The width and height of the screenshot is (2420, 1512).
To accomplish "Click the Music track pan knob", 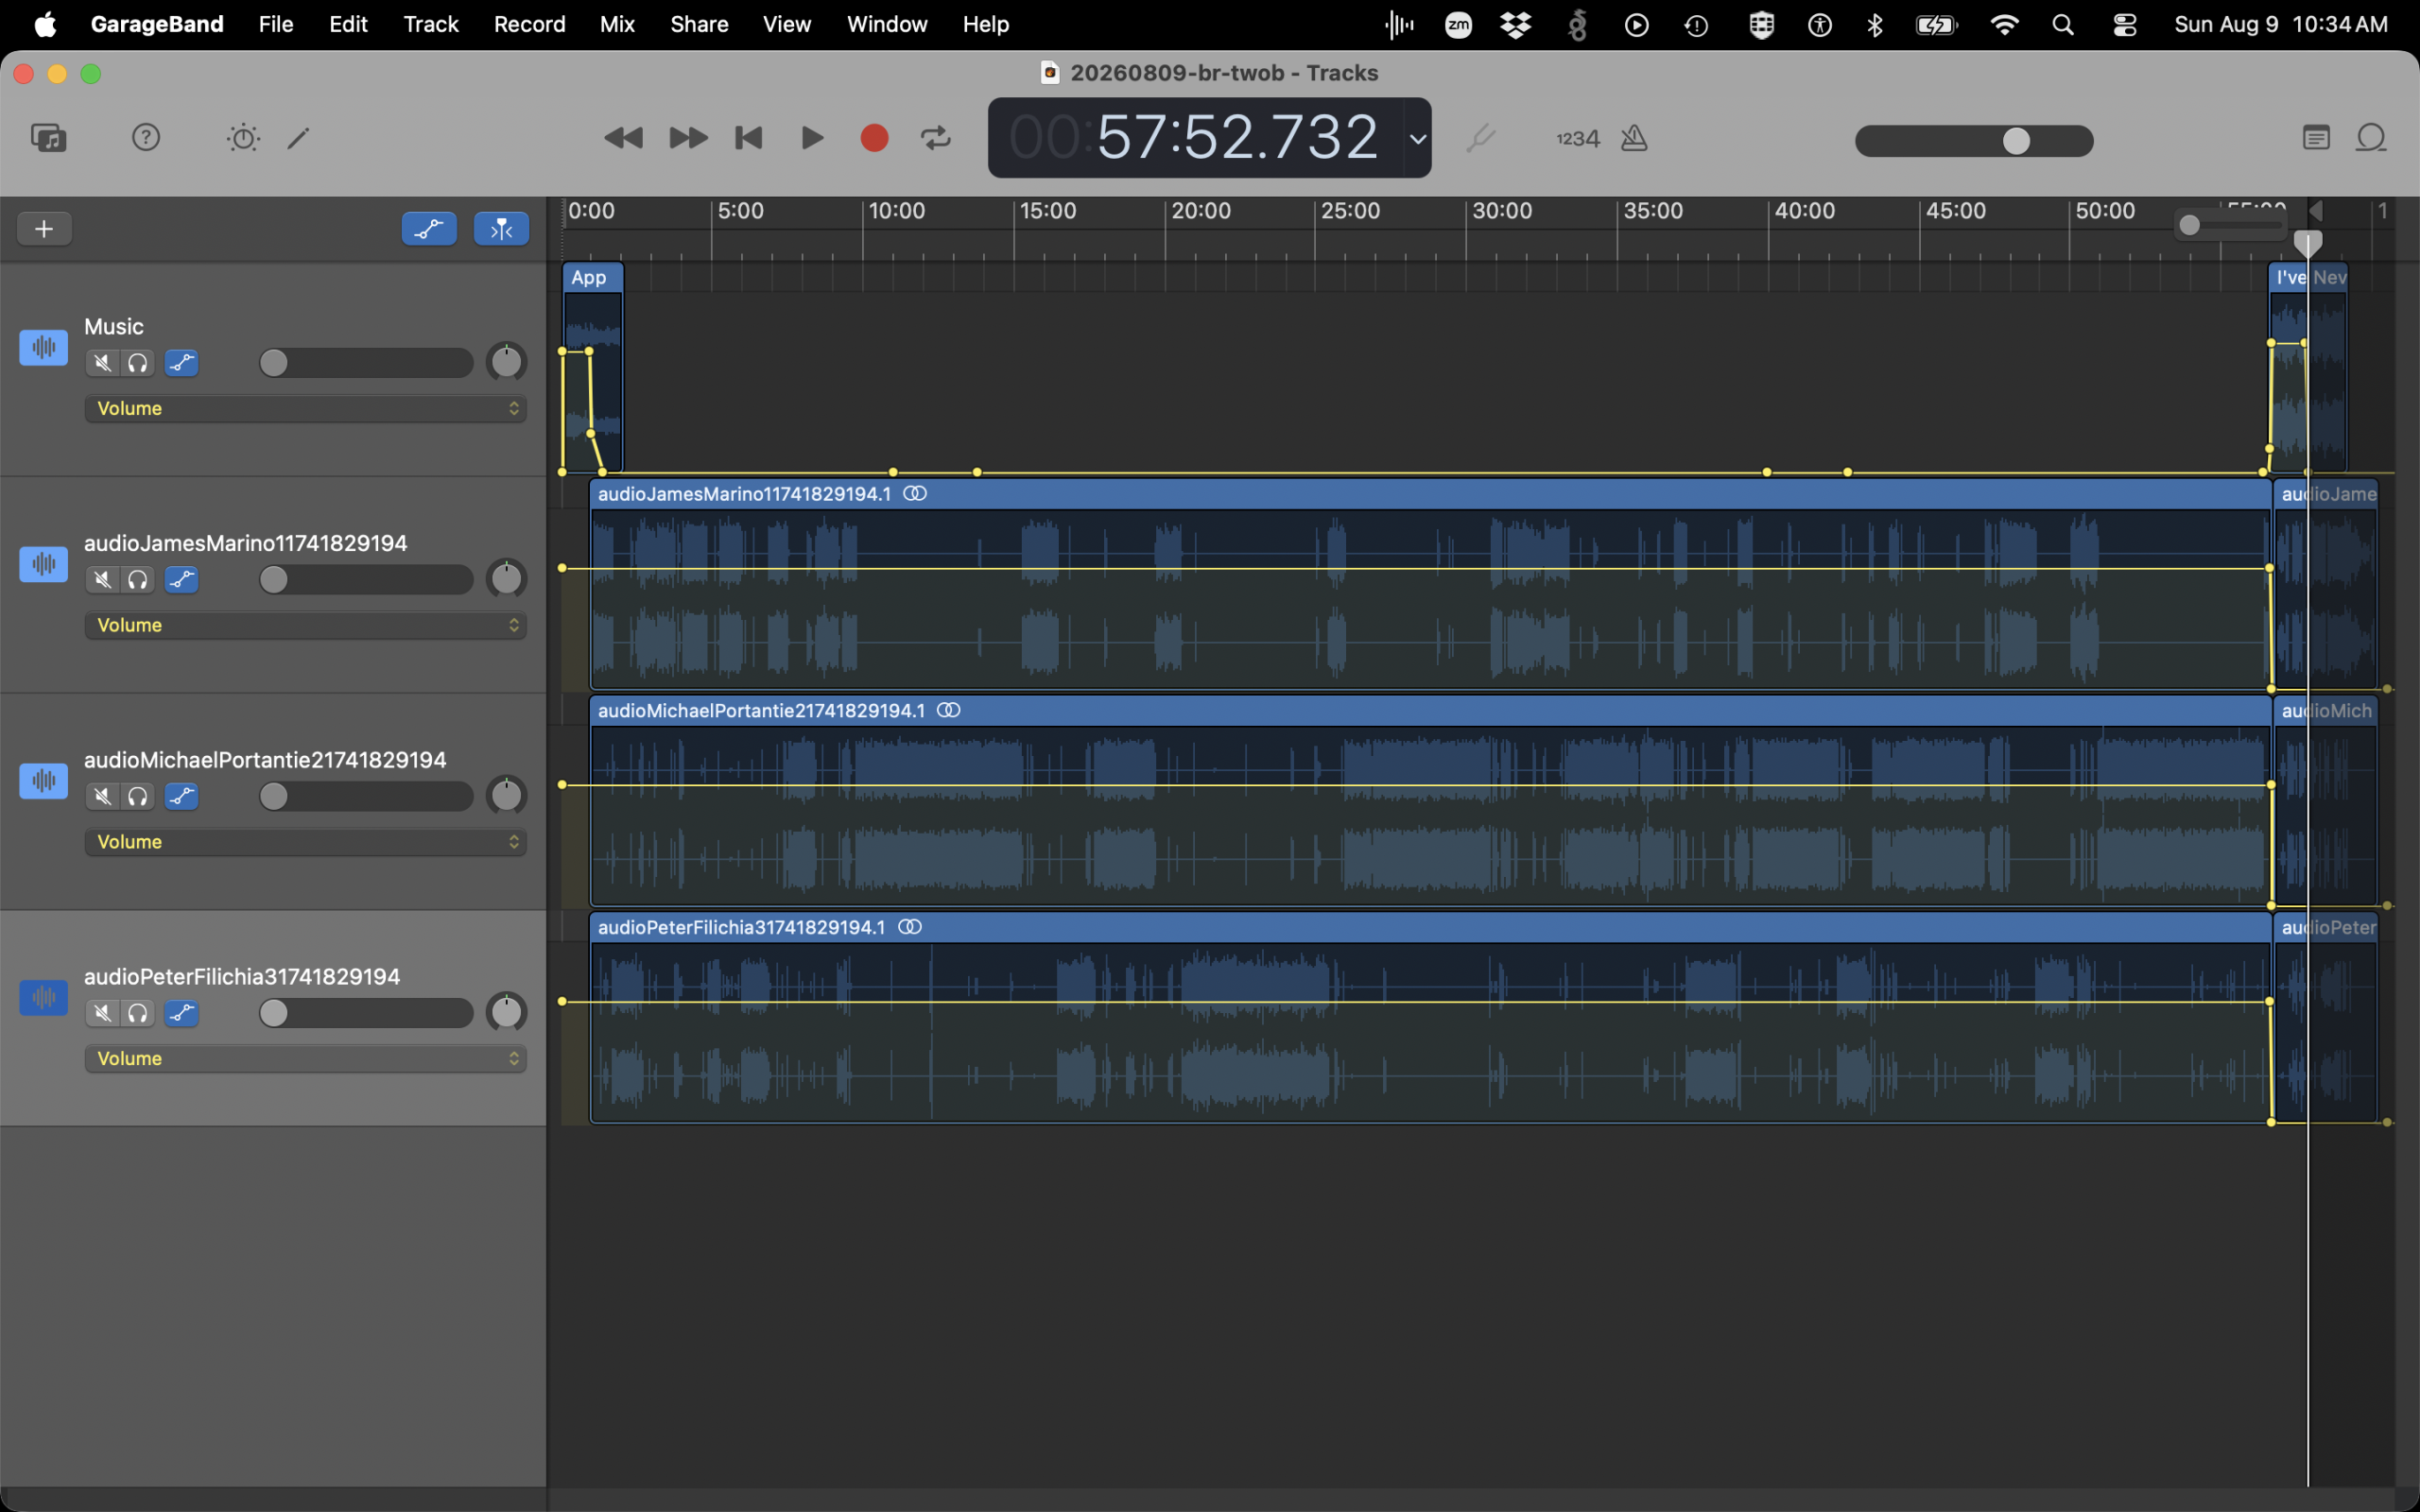I will pos(506,362).
